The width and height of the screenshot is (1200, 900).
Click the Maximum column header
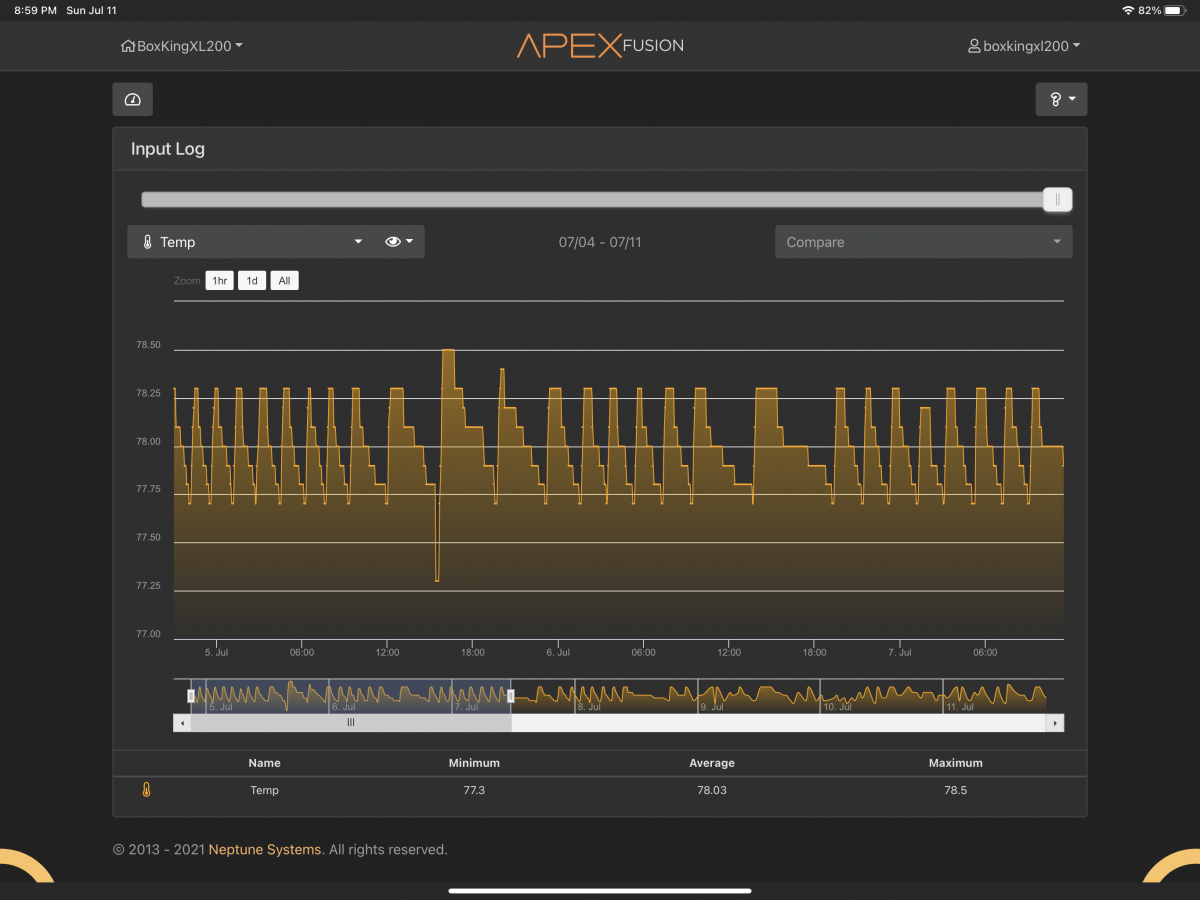point(956,763)
